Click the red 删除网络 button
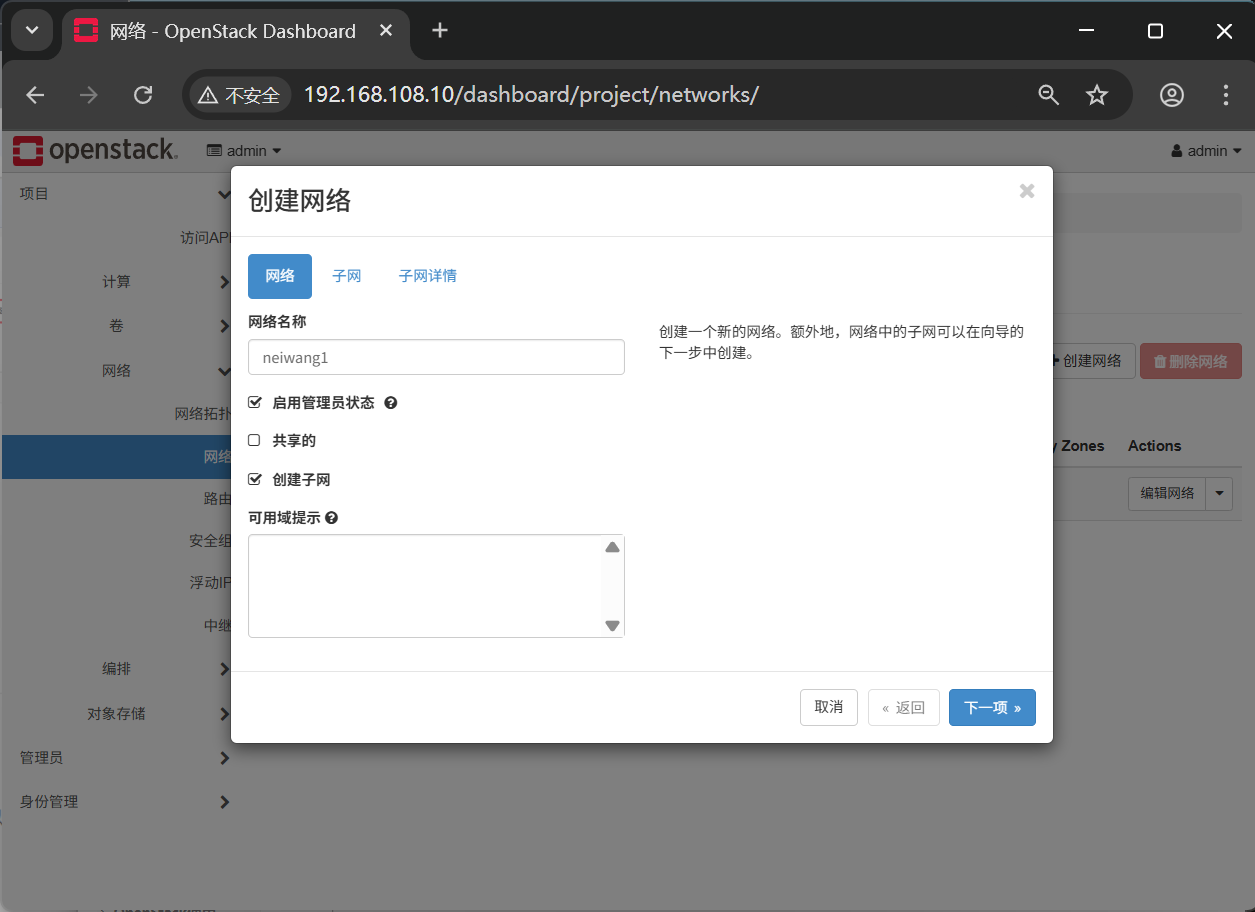This screenshot has width=1255, height=912. pos(1191,361)
